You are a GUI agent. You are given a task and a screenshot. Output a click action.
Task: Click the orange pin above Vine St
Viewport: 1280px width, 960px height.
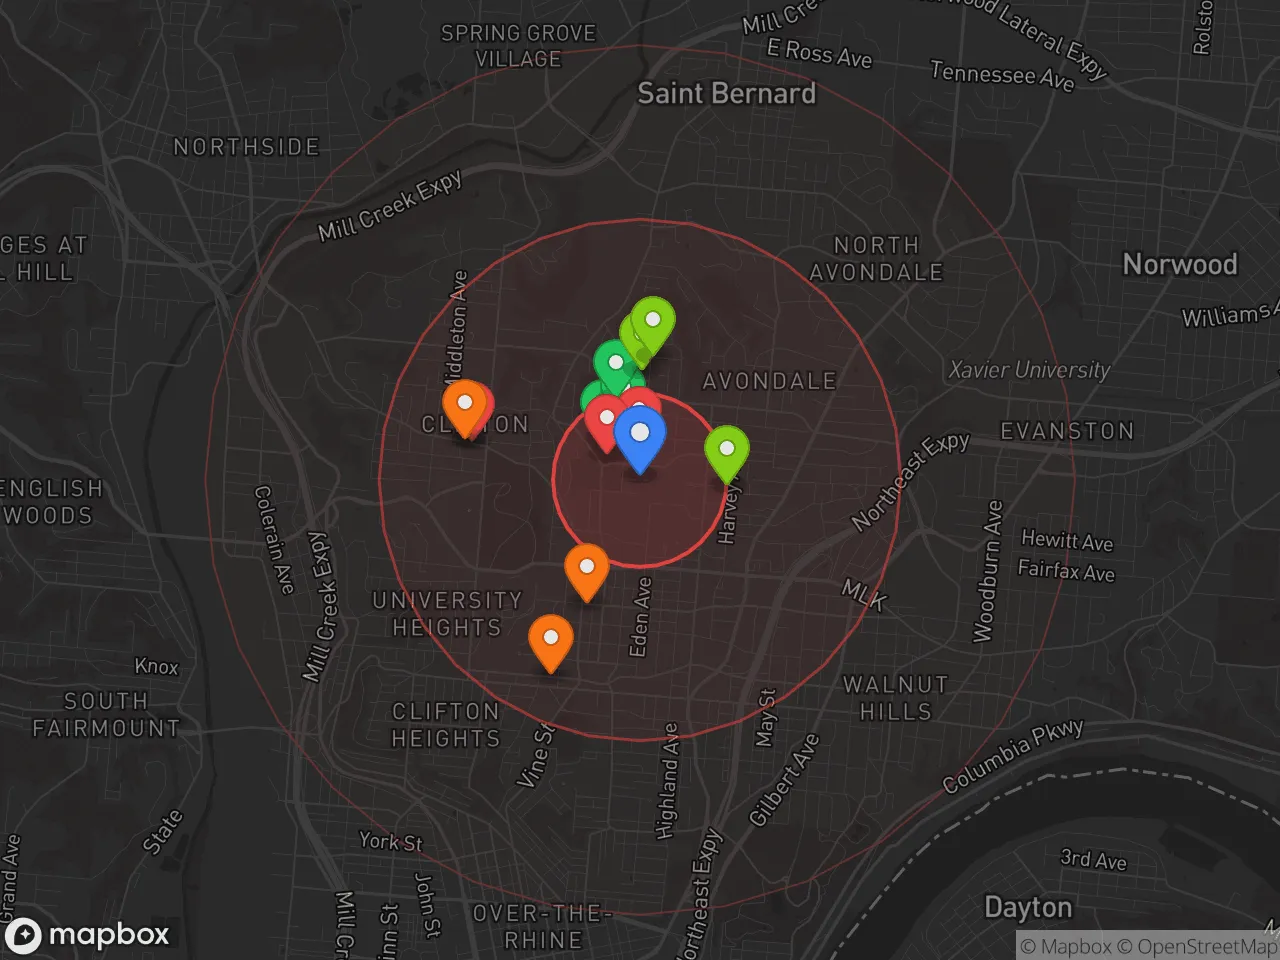[x=550, y=641]
